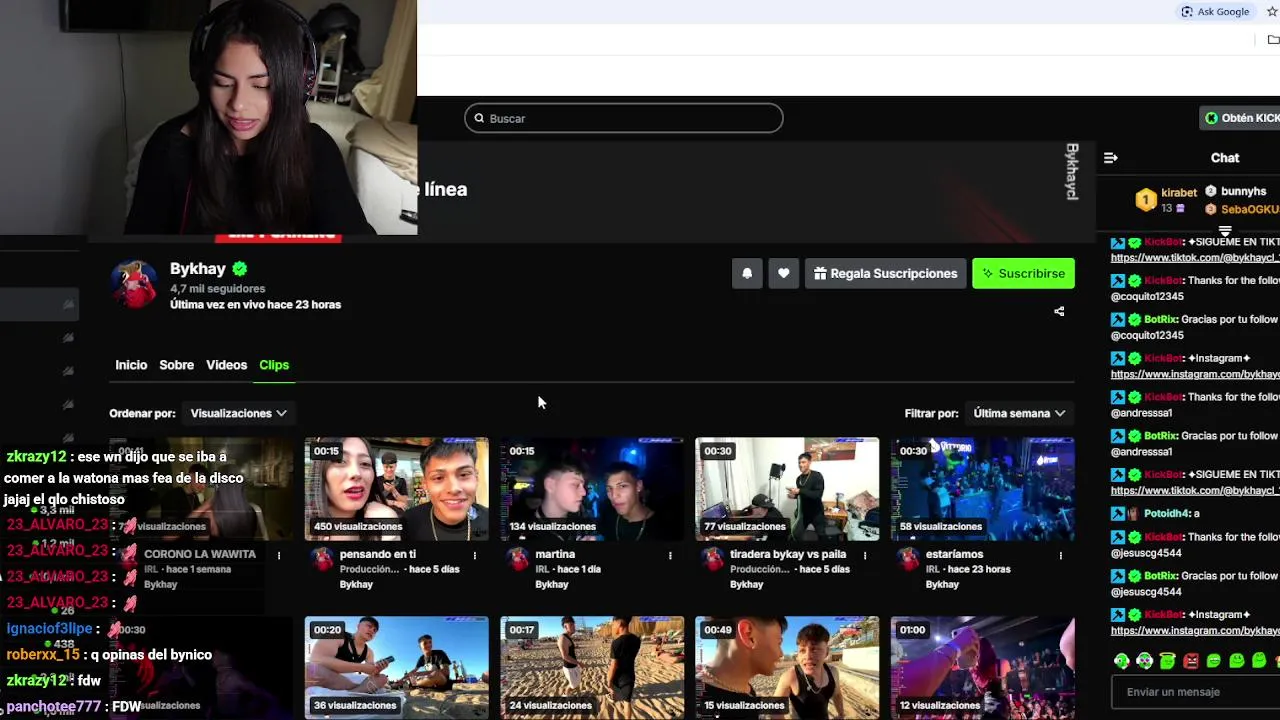Select the Clips tab

pyautogui.click(x=274, y=365)
